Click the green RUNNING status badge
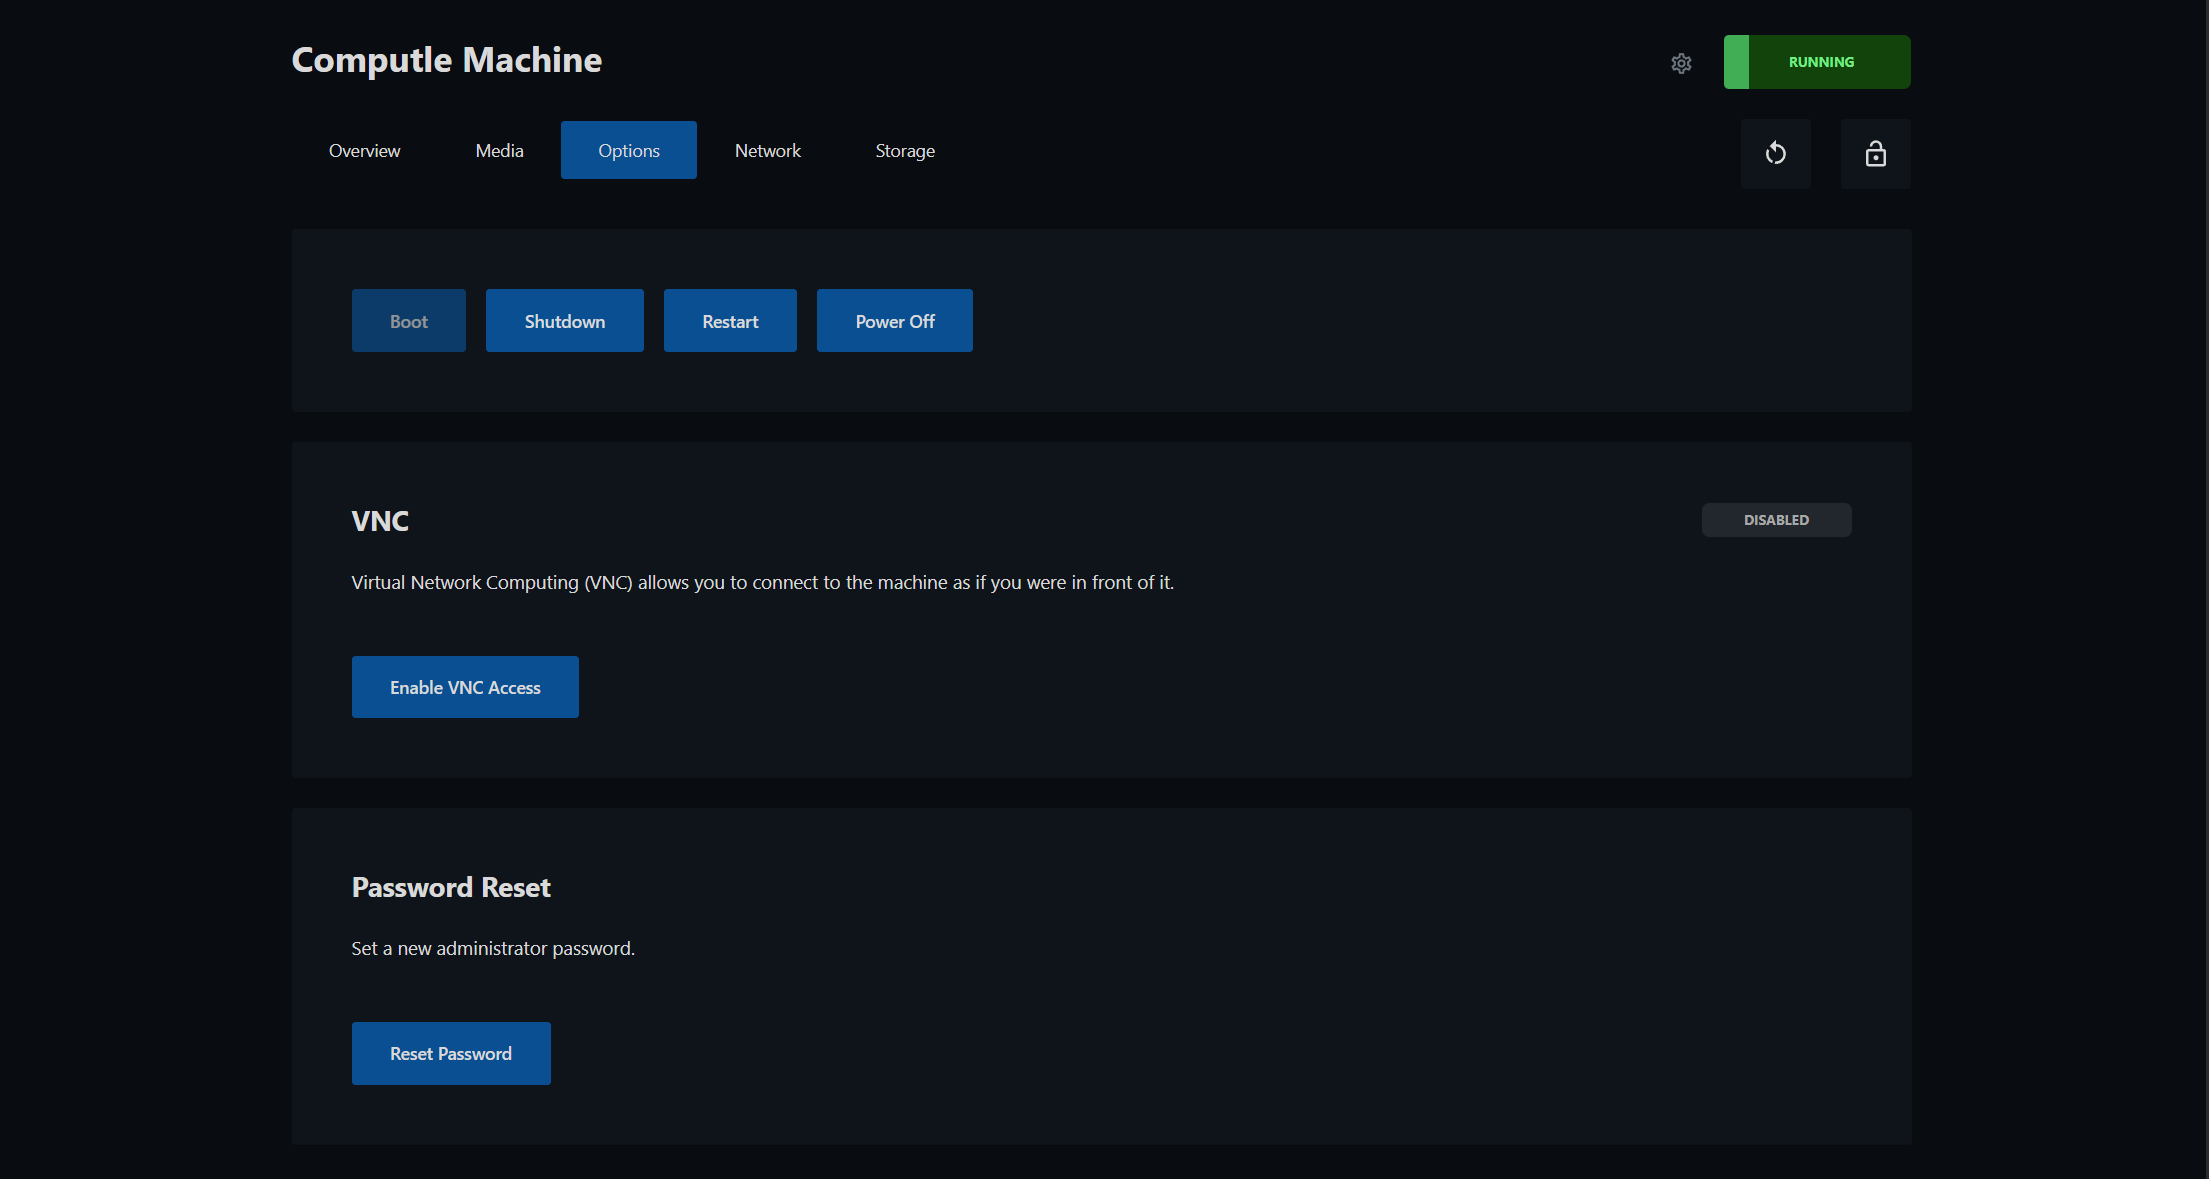The image size is (2209, 1179). [1817, 62]
